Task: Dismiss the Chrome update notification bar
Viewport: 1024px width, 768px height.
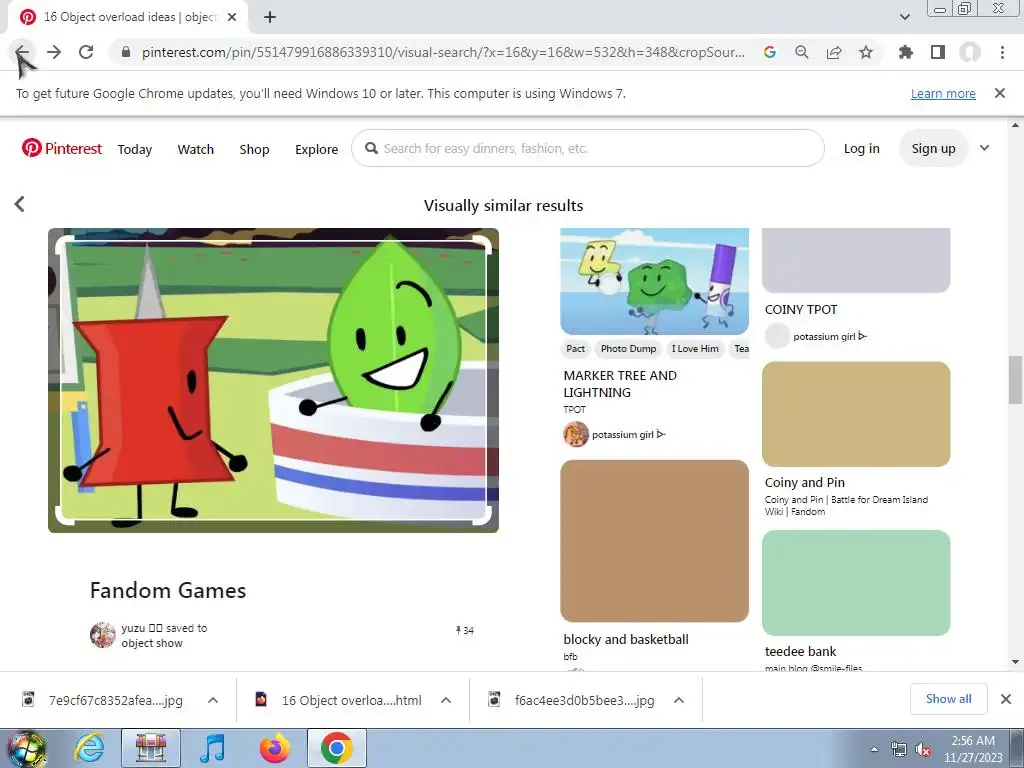Action: tap(1000, 93)
